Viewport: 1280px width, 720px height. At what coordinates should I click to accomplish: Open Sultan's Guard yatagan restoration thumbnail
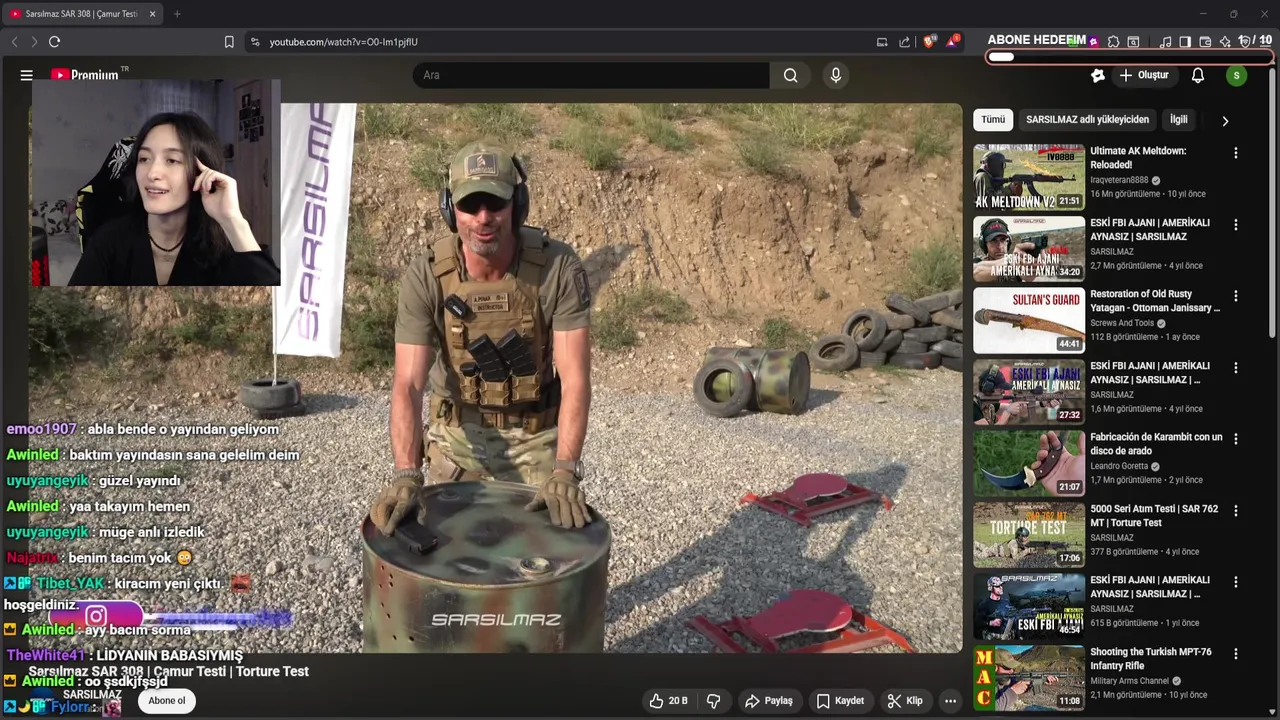pyautogui.click(x=1029, y=320)
